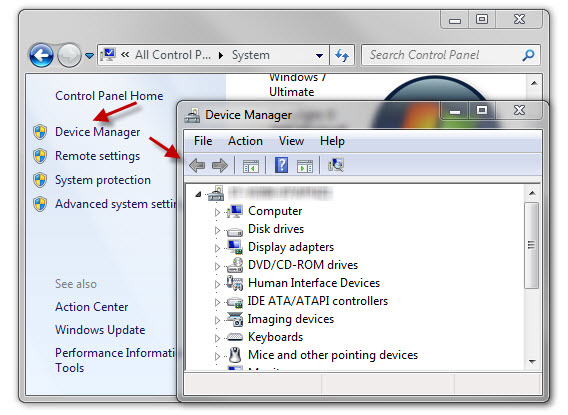Click the Show/Hide Action Pane icon
Image resolution: width=568 pixels, height=415 pixels.
(305, 166)
